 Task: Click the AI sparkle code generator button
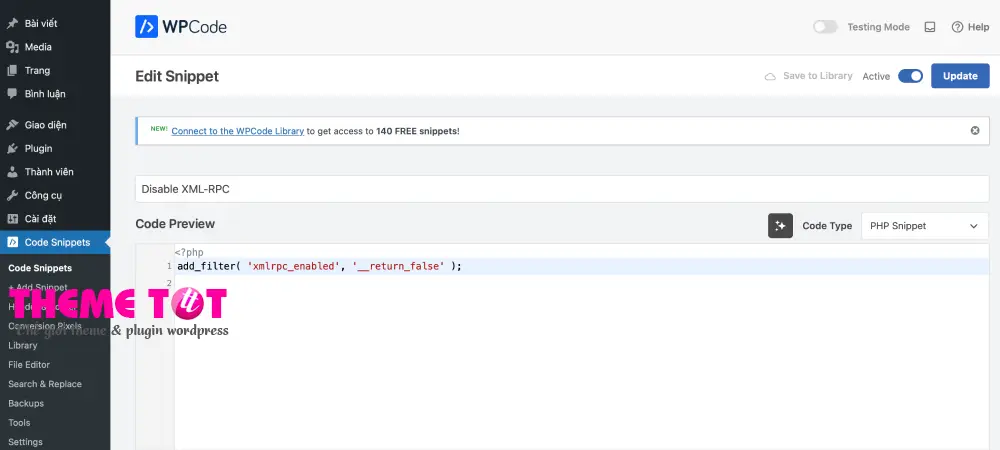(x=780, y=226)
